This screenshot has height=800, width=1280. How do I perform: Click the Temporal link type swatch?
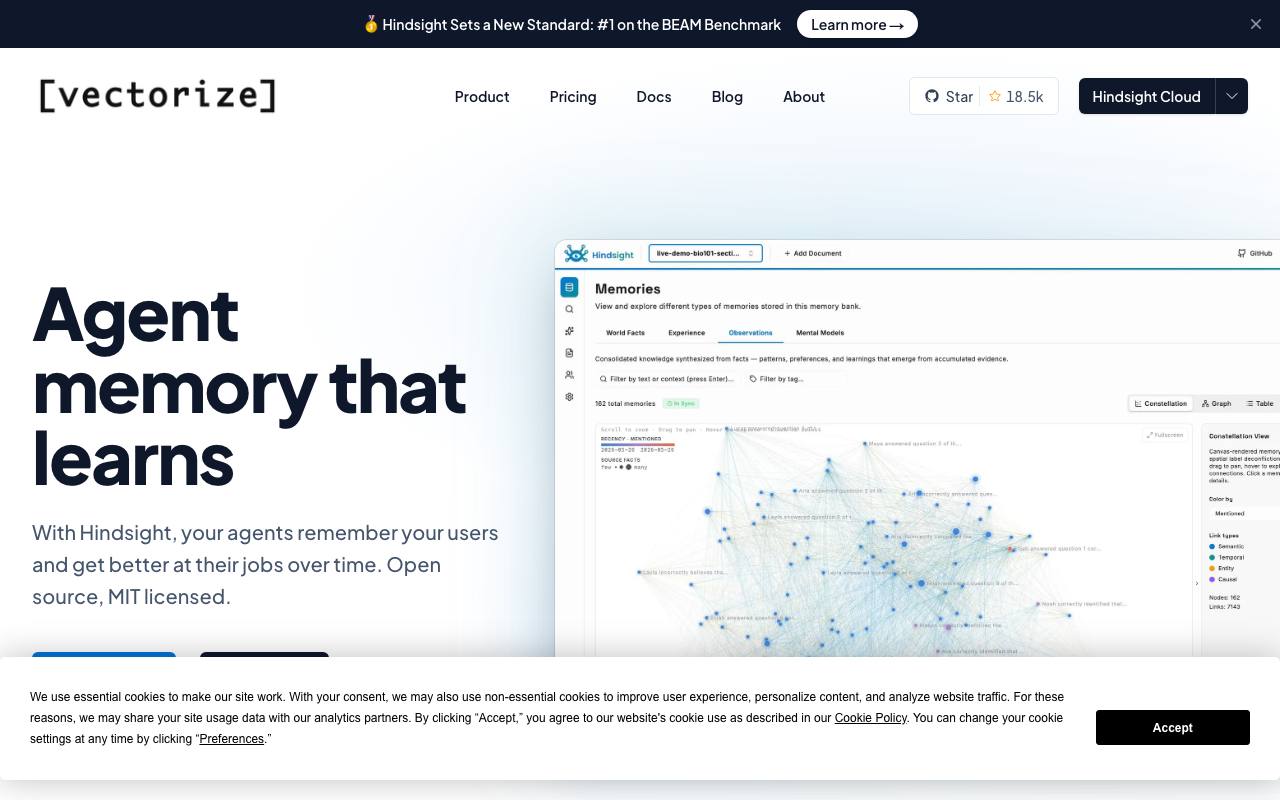1213,557
